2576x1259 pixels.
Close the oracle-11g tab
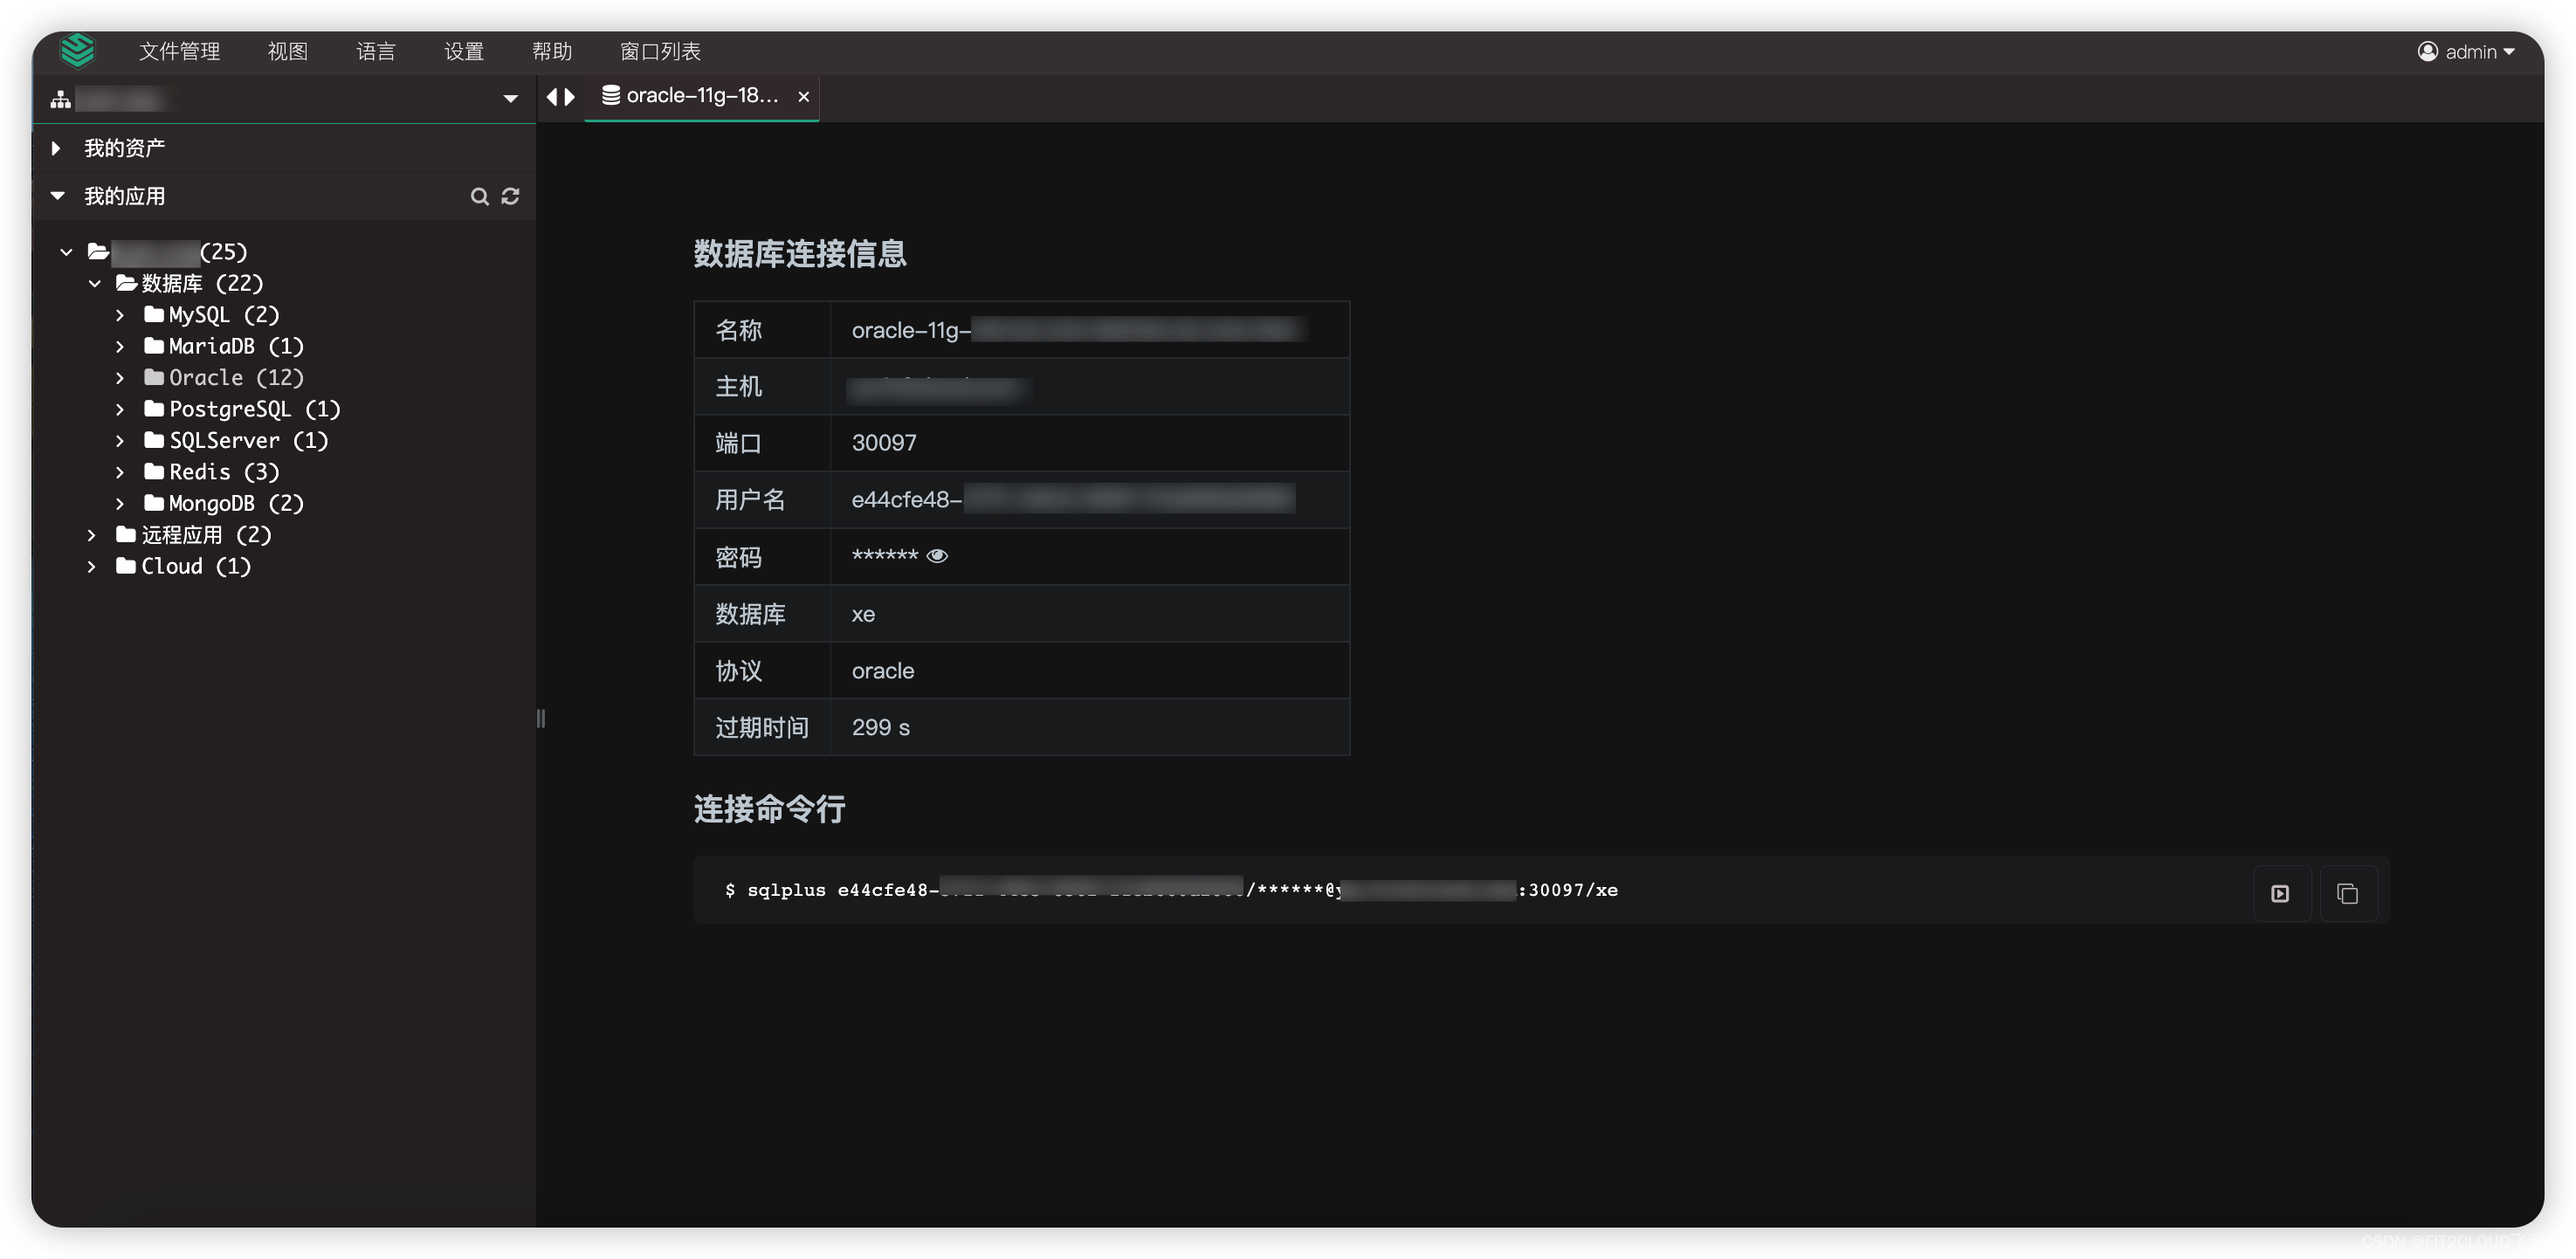[803, 97]
